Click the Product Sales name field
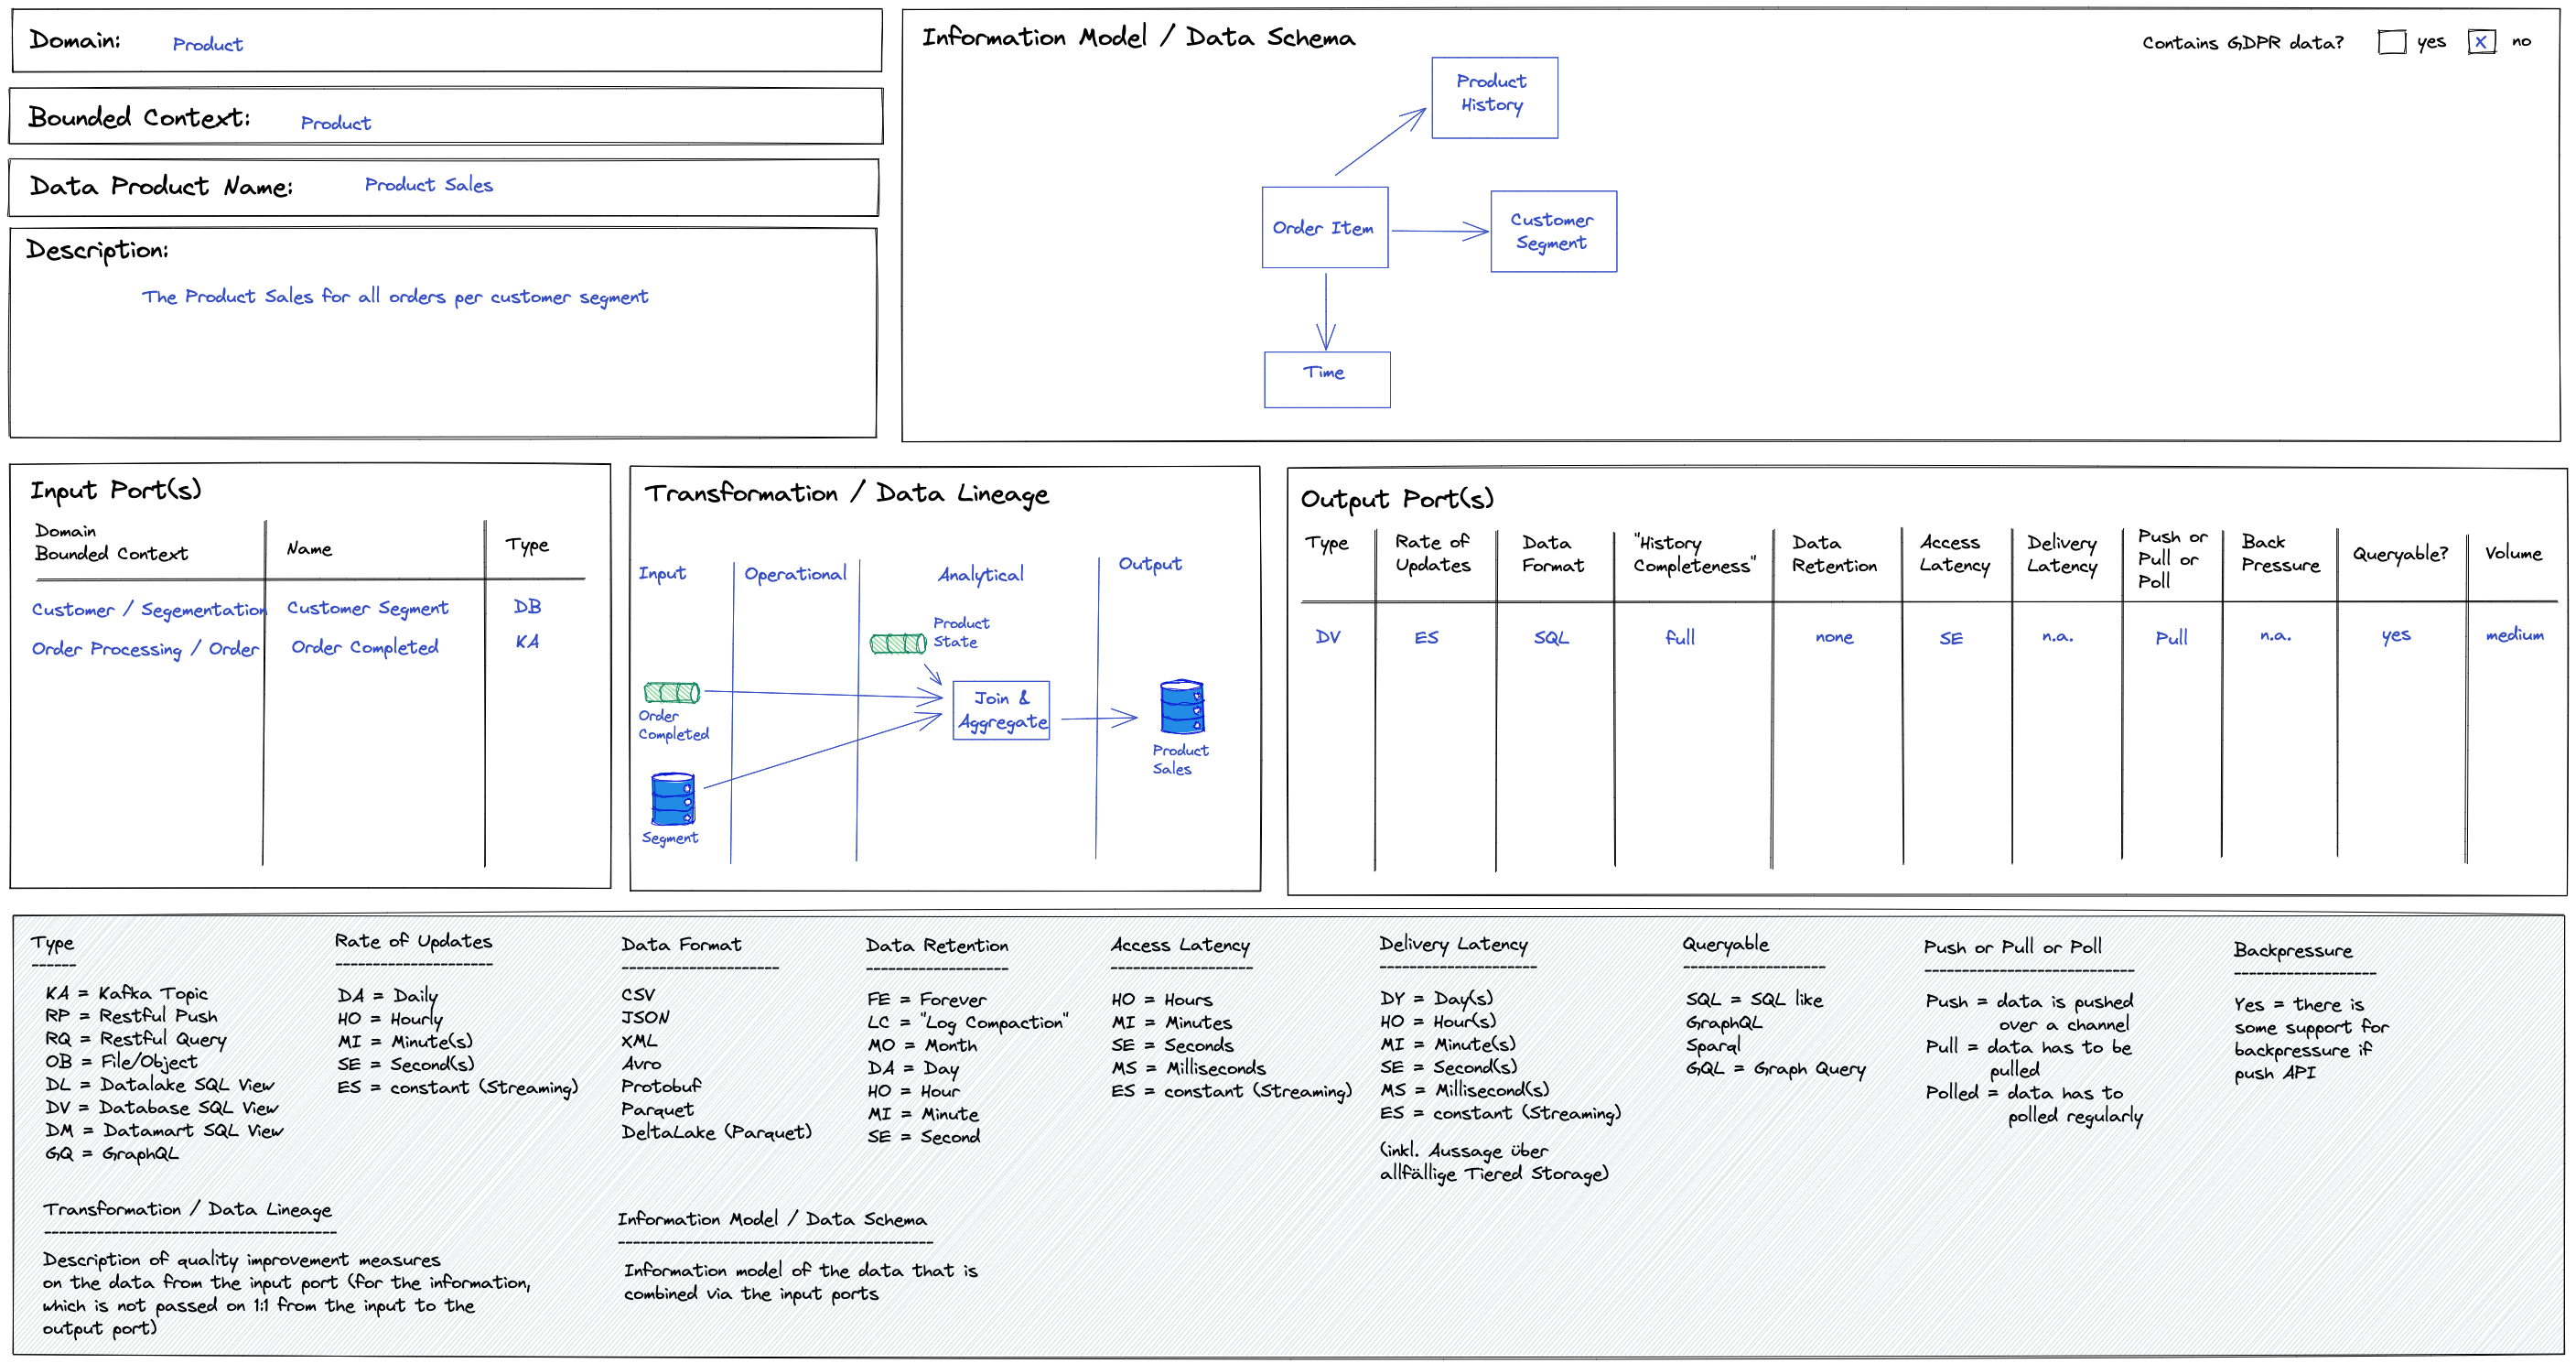This screenshot has height=1363, width=2576. tap(428, 185)
